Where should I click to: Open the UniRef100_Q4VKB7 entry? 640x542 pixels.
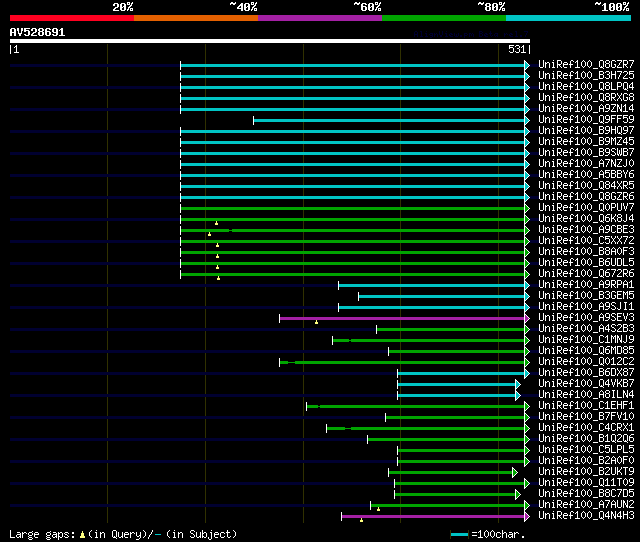click(586, 384)
